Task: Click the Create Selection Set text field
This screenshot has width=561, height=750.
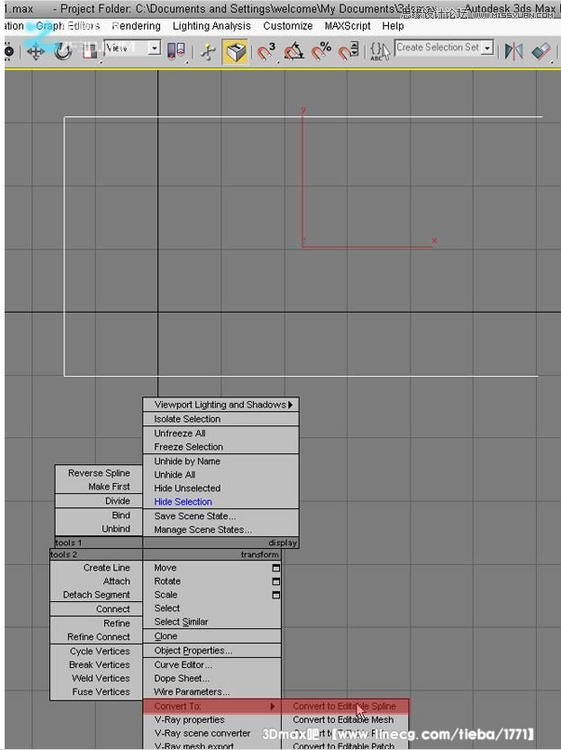Action: pos(438,48)
